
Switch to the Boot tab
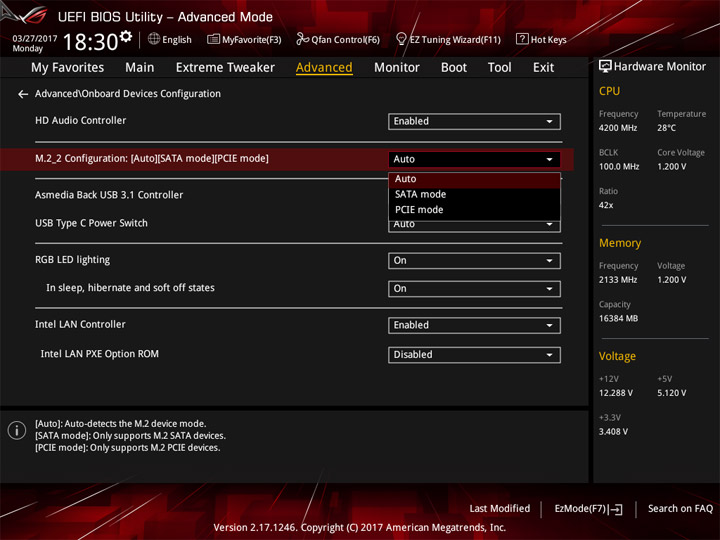tap(454, 68)
